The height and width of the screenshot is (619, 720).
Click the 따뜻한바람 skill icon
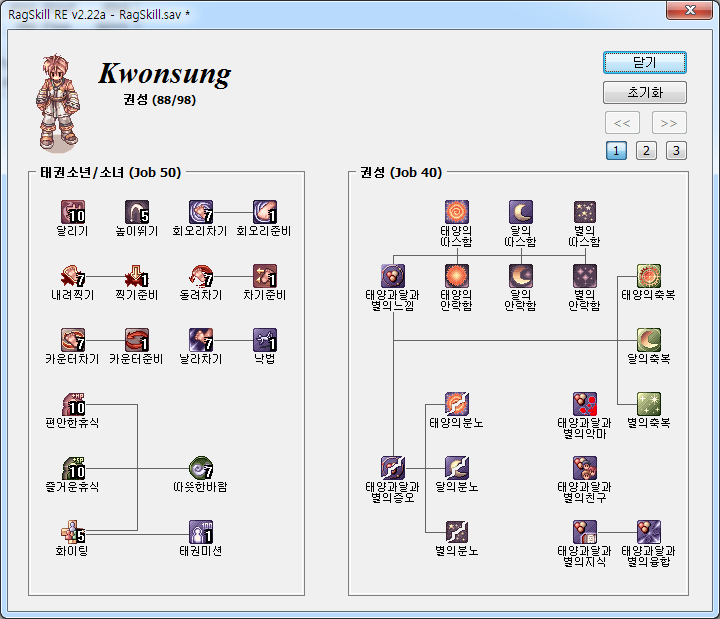[201, 468]
